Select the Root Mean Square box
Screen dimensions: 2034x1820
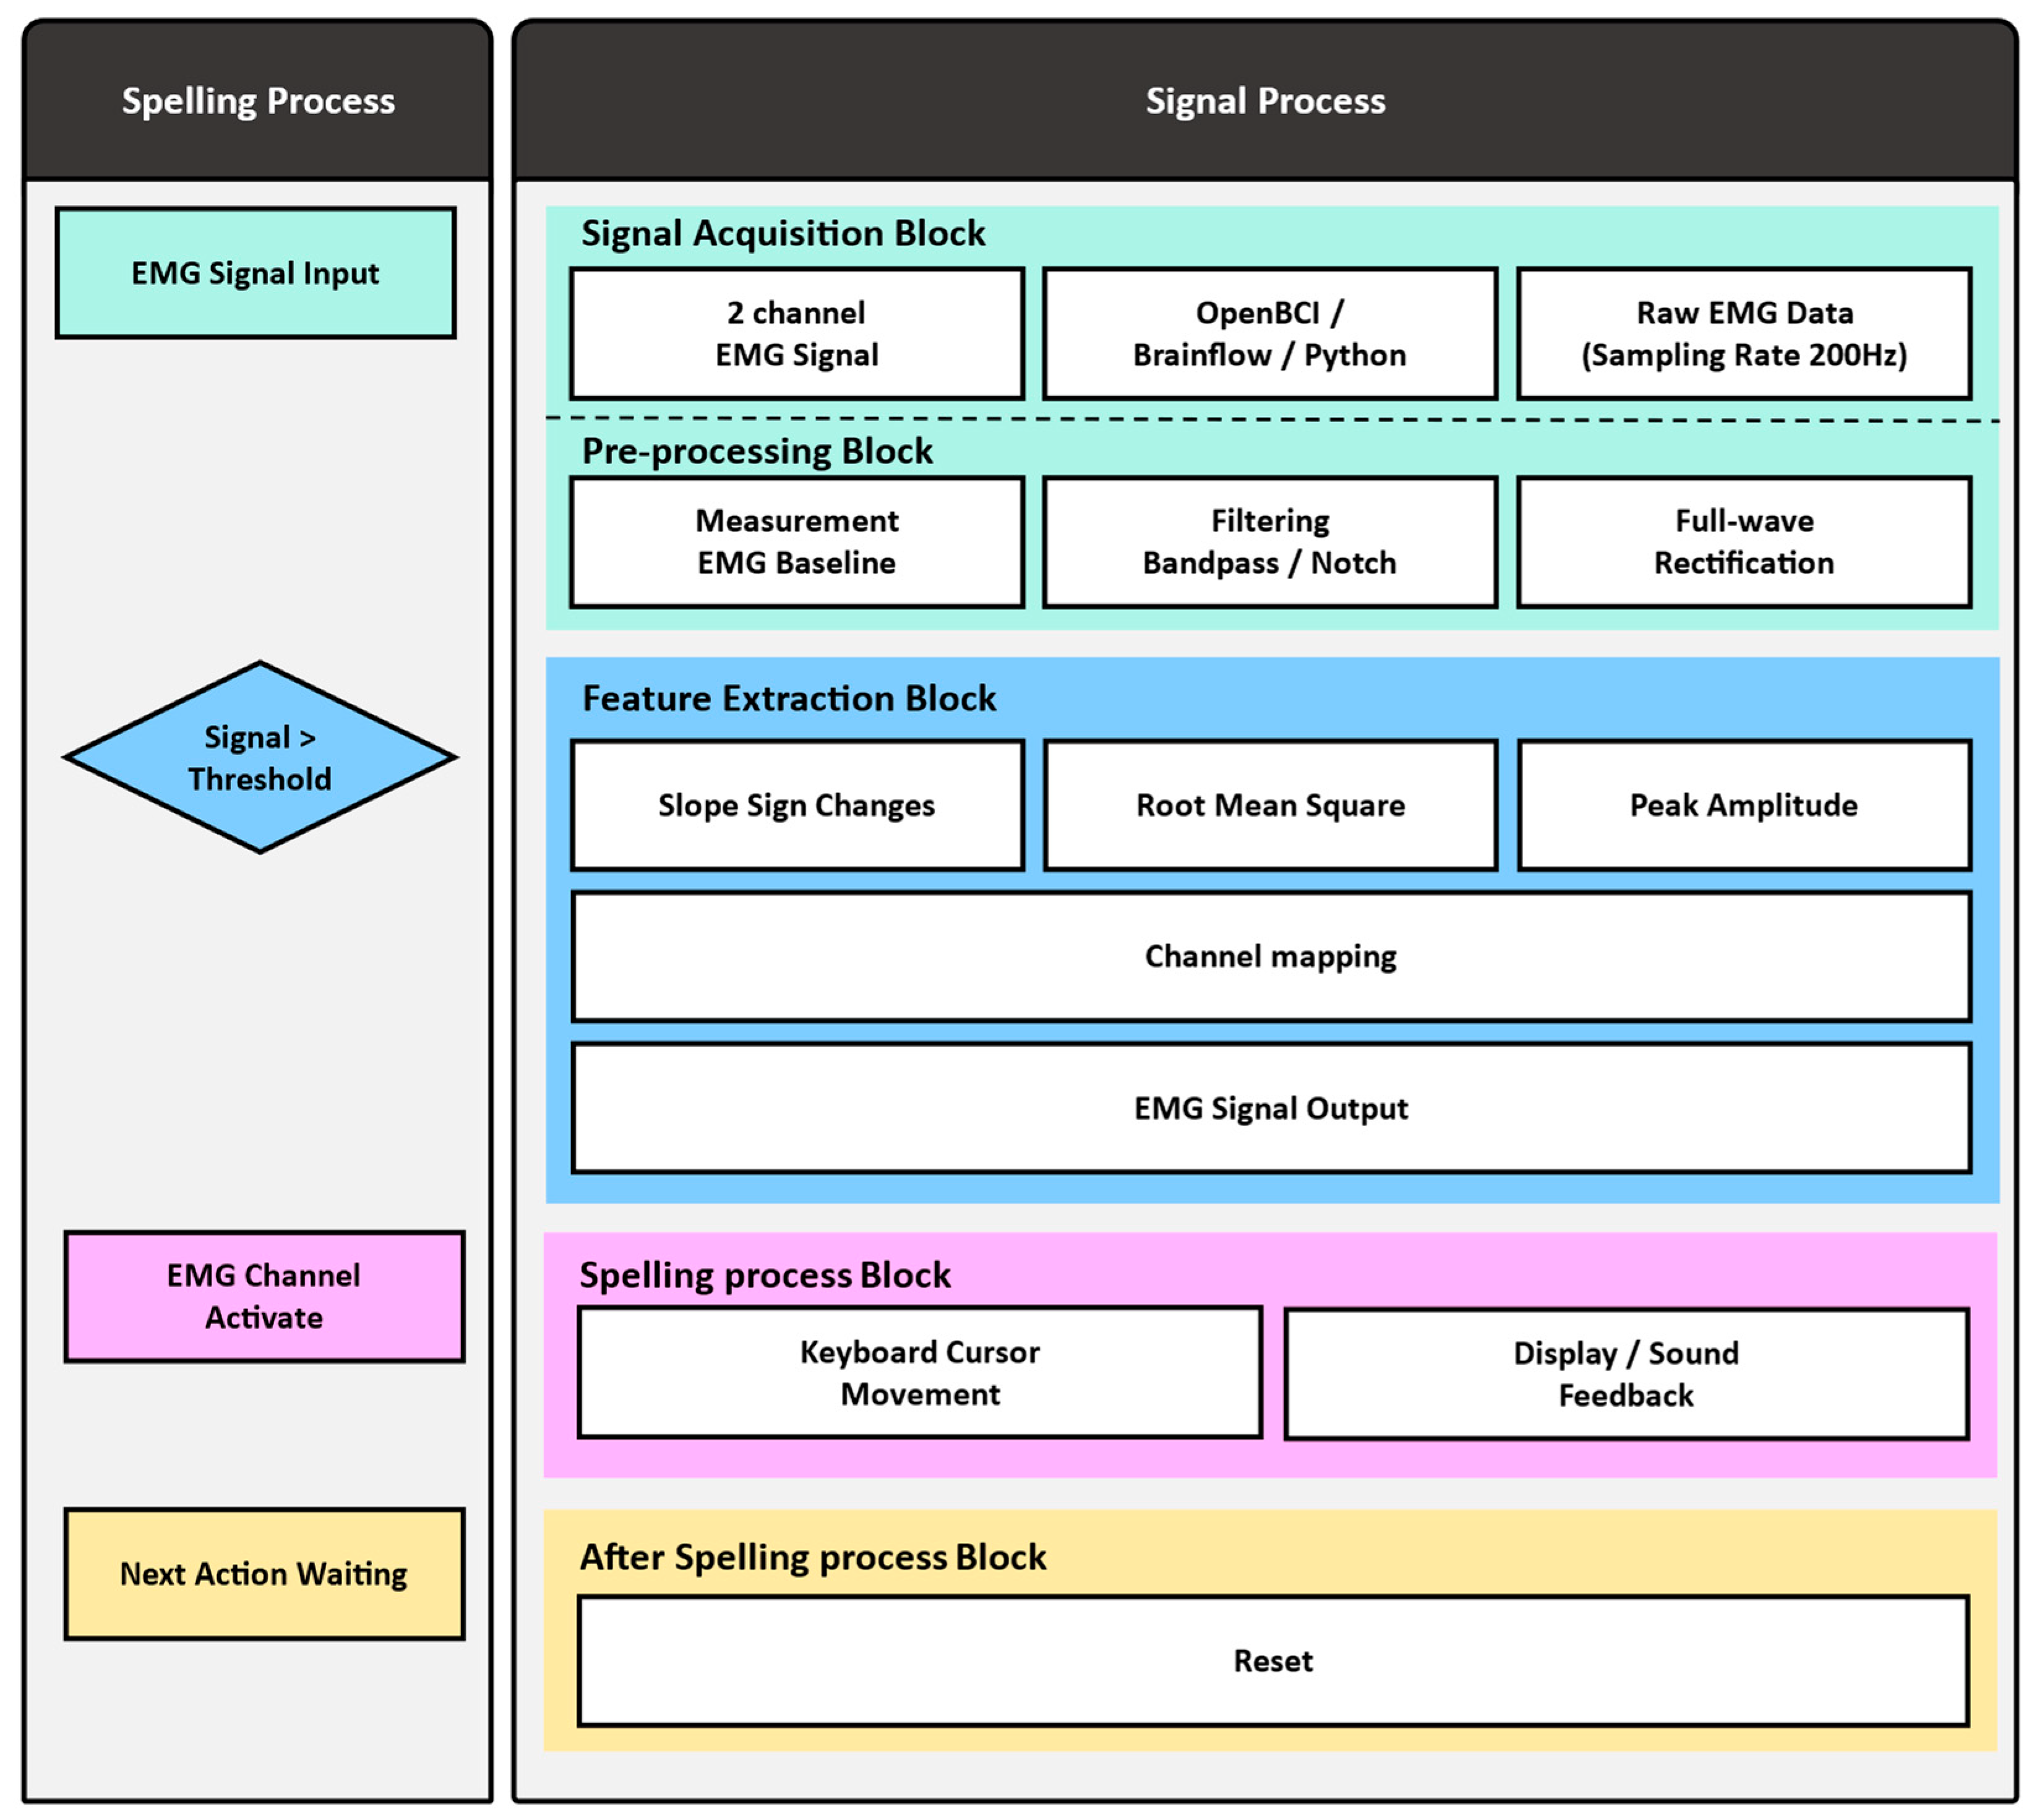[1270, 805]
